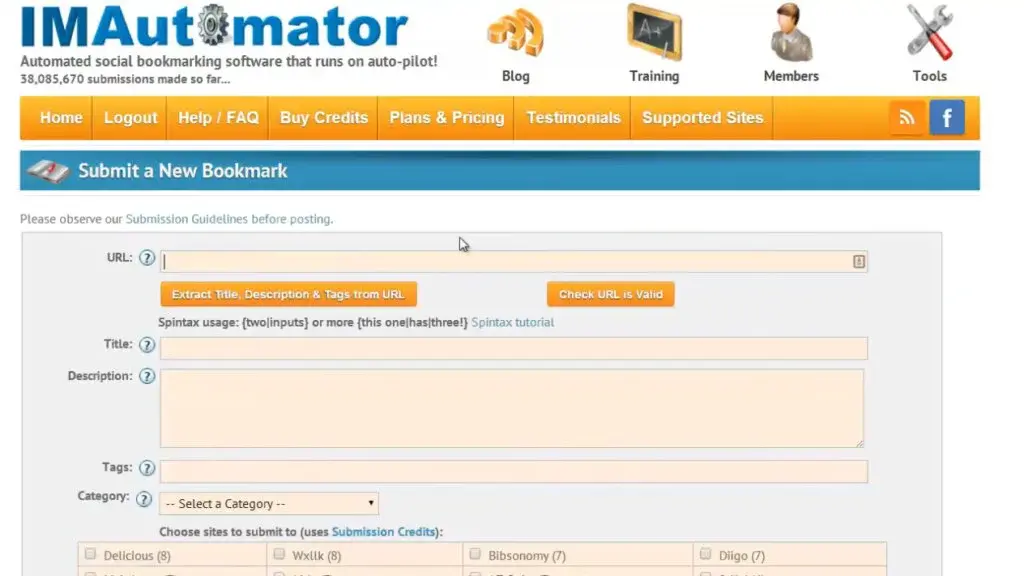The width and height of the screenshot is (1024, 576).
Task: Click the Members text link
Action: 791,76
